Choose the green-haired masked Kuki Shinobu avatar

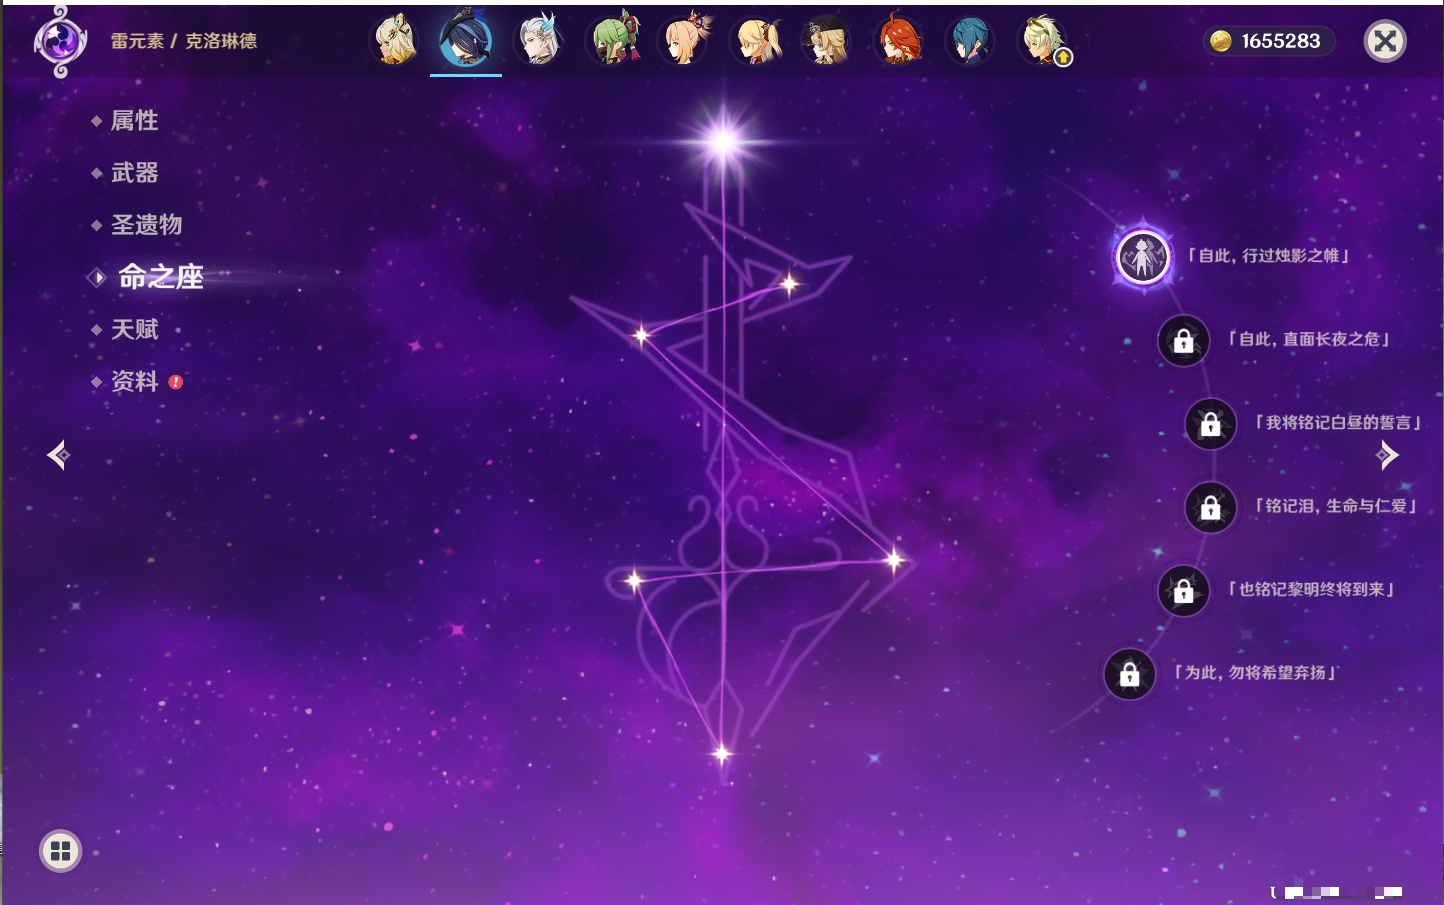click(612, 40)
